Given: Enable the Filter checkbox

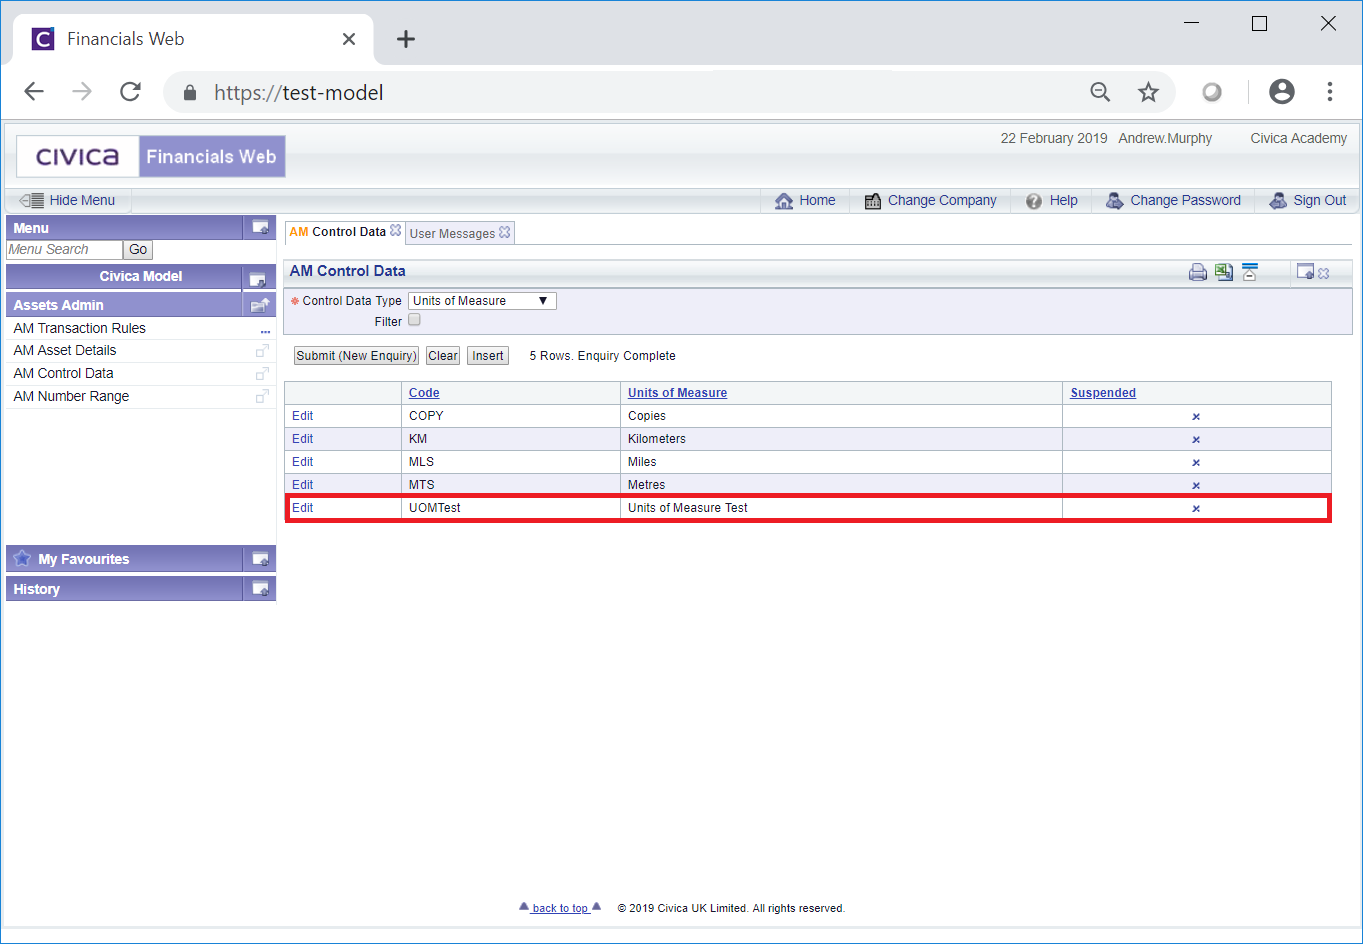Looking at the screenshot, I should coord(414,320).
